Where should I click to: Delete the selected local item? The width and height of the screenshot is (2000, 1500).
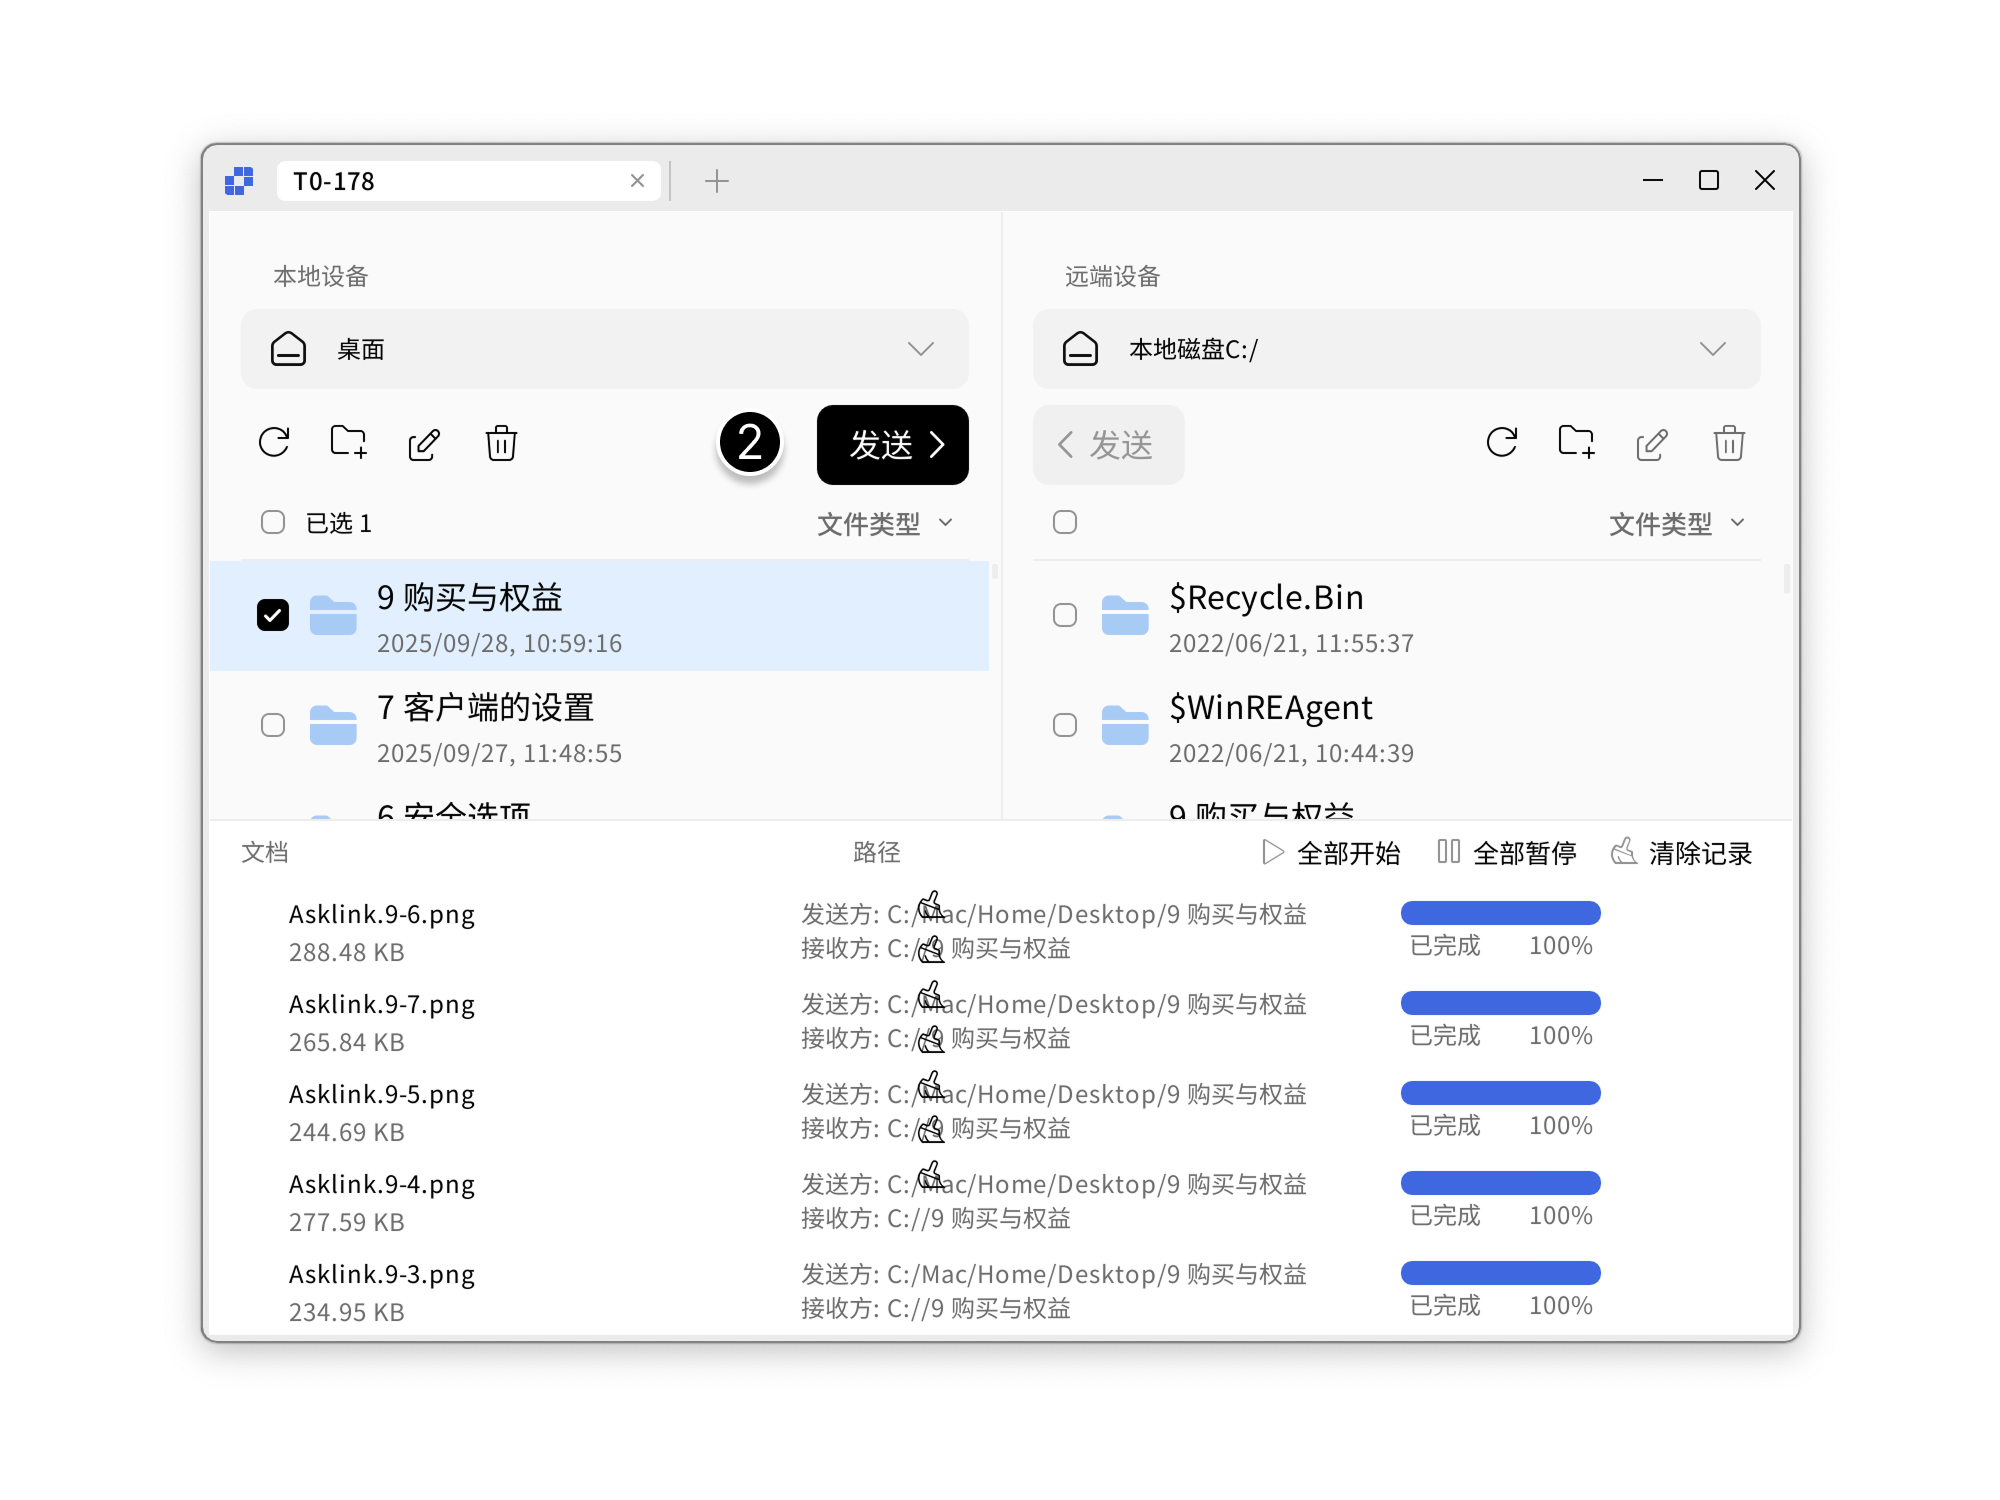pos(500,443)
